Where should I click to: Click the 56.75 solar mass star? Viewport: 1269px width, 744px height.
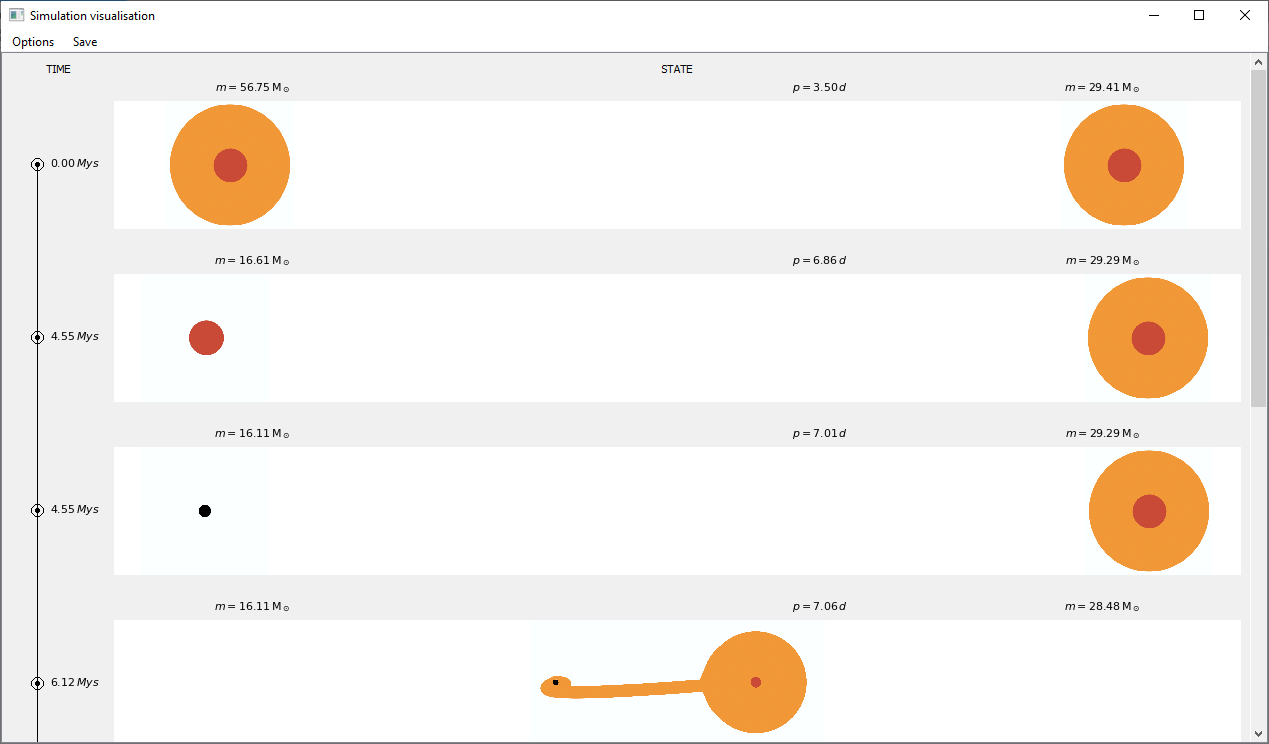[x=230, y=165]
